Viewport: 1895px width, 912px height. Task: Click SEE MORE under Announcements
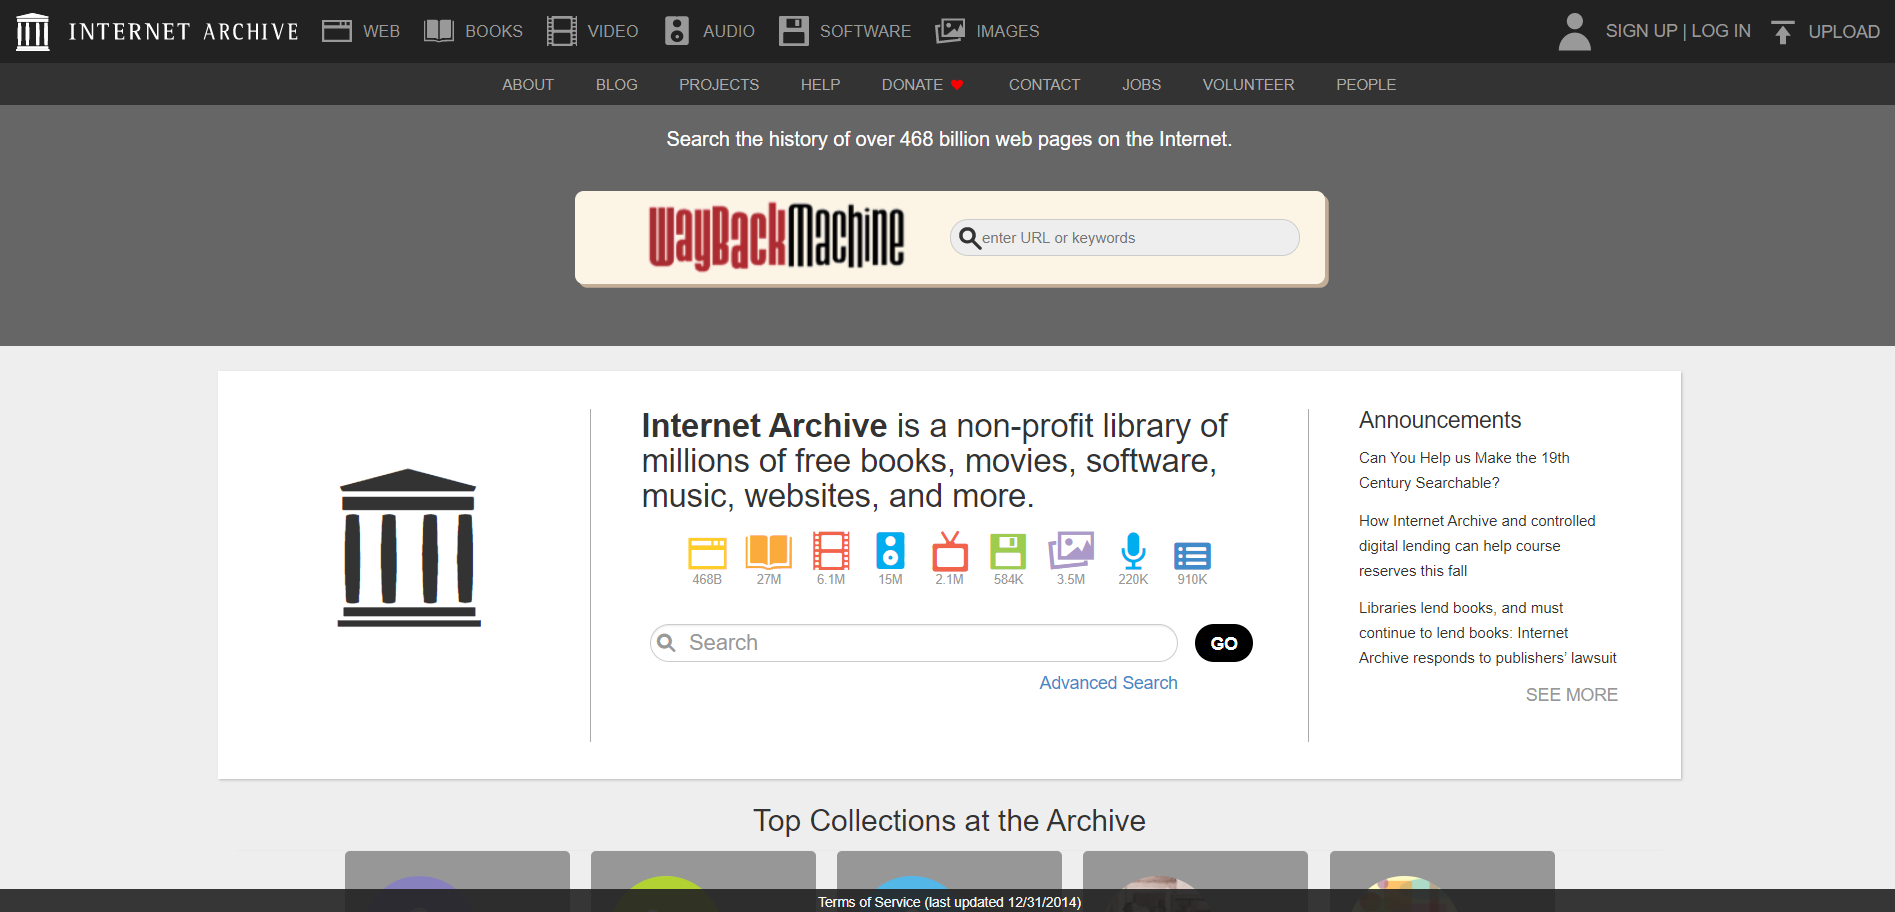tap(1571, 695)
